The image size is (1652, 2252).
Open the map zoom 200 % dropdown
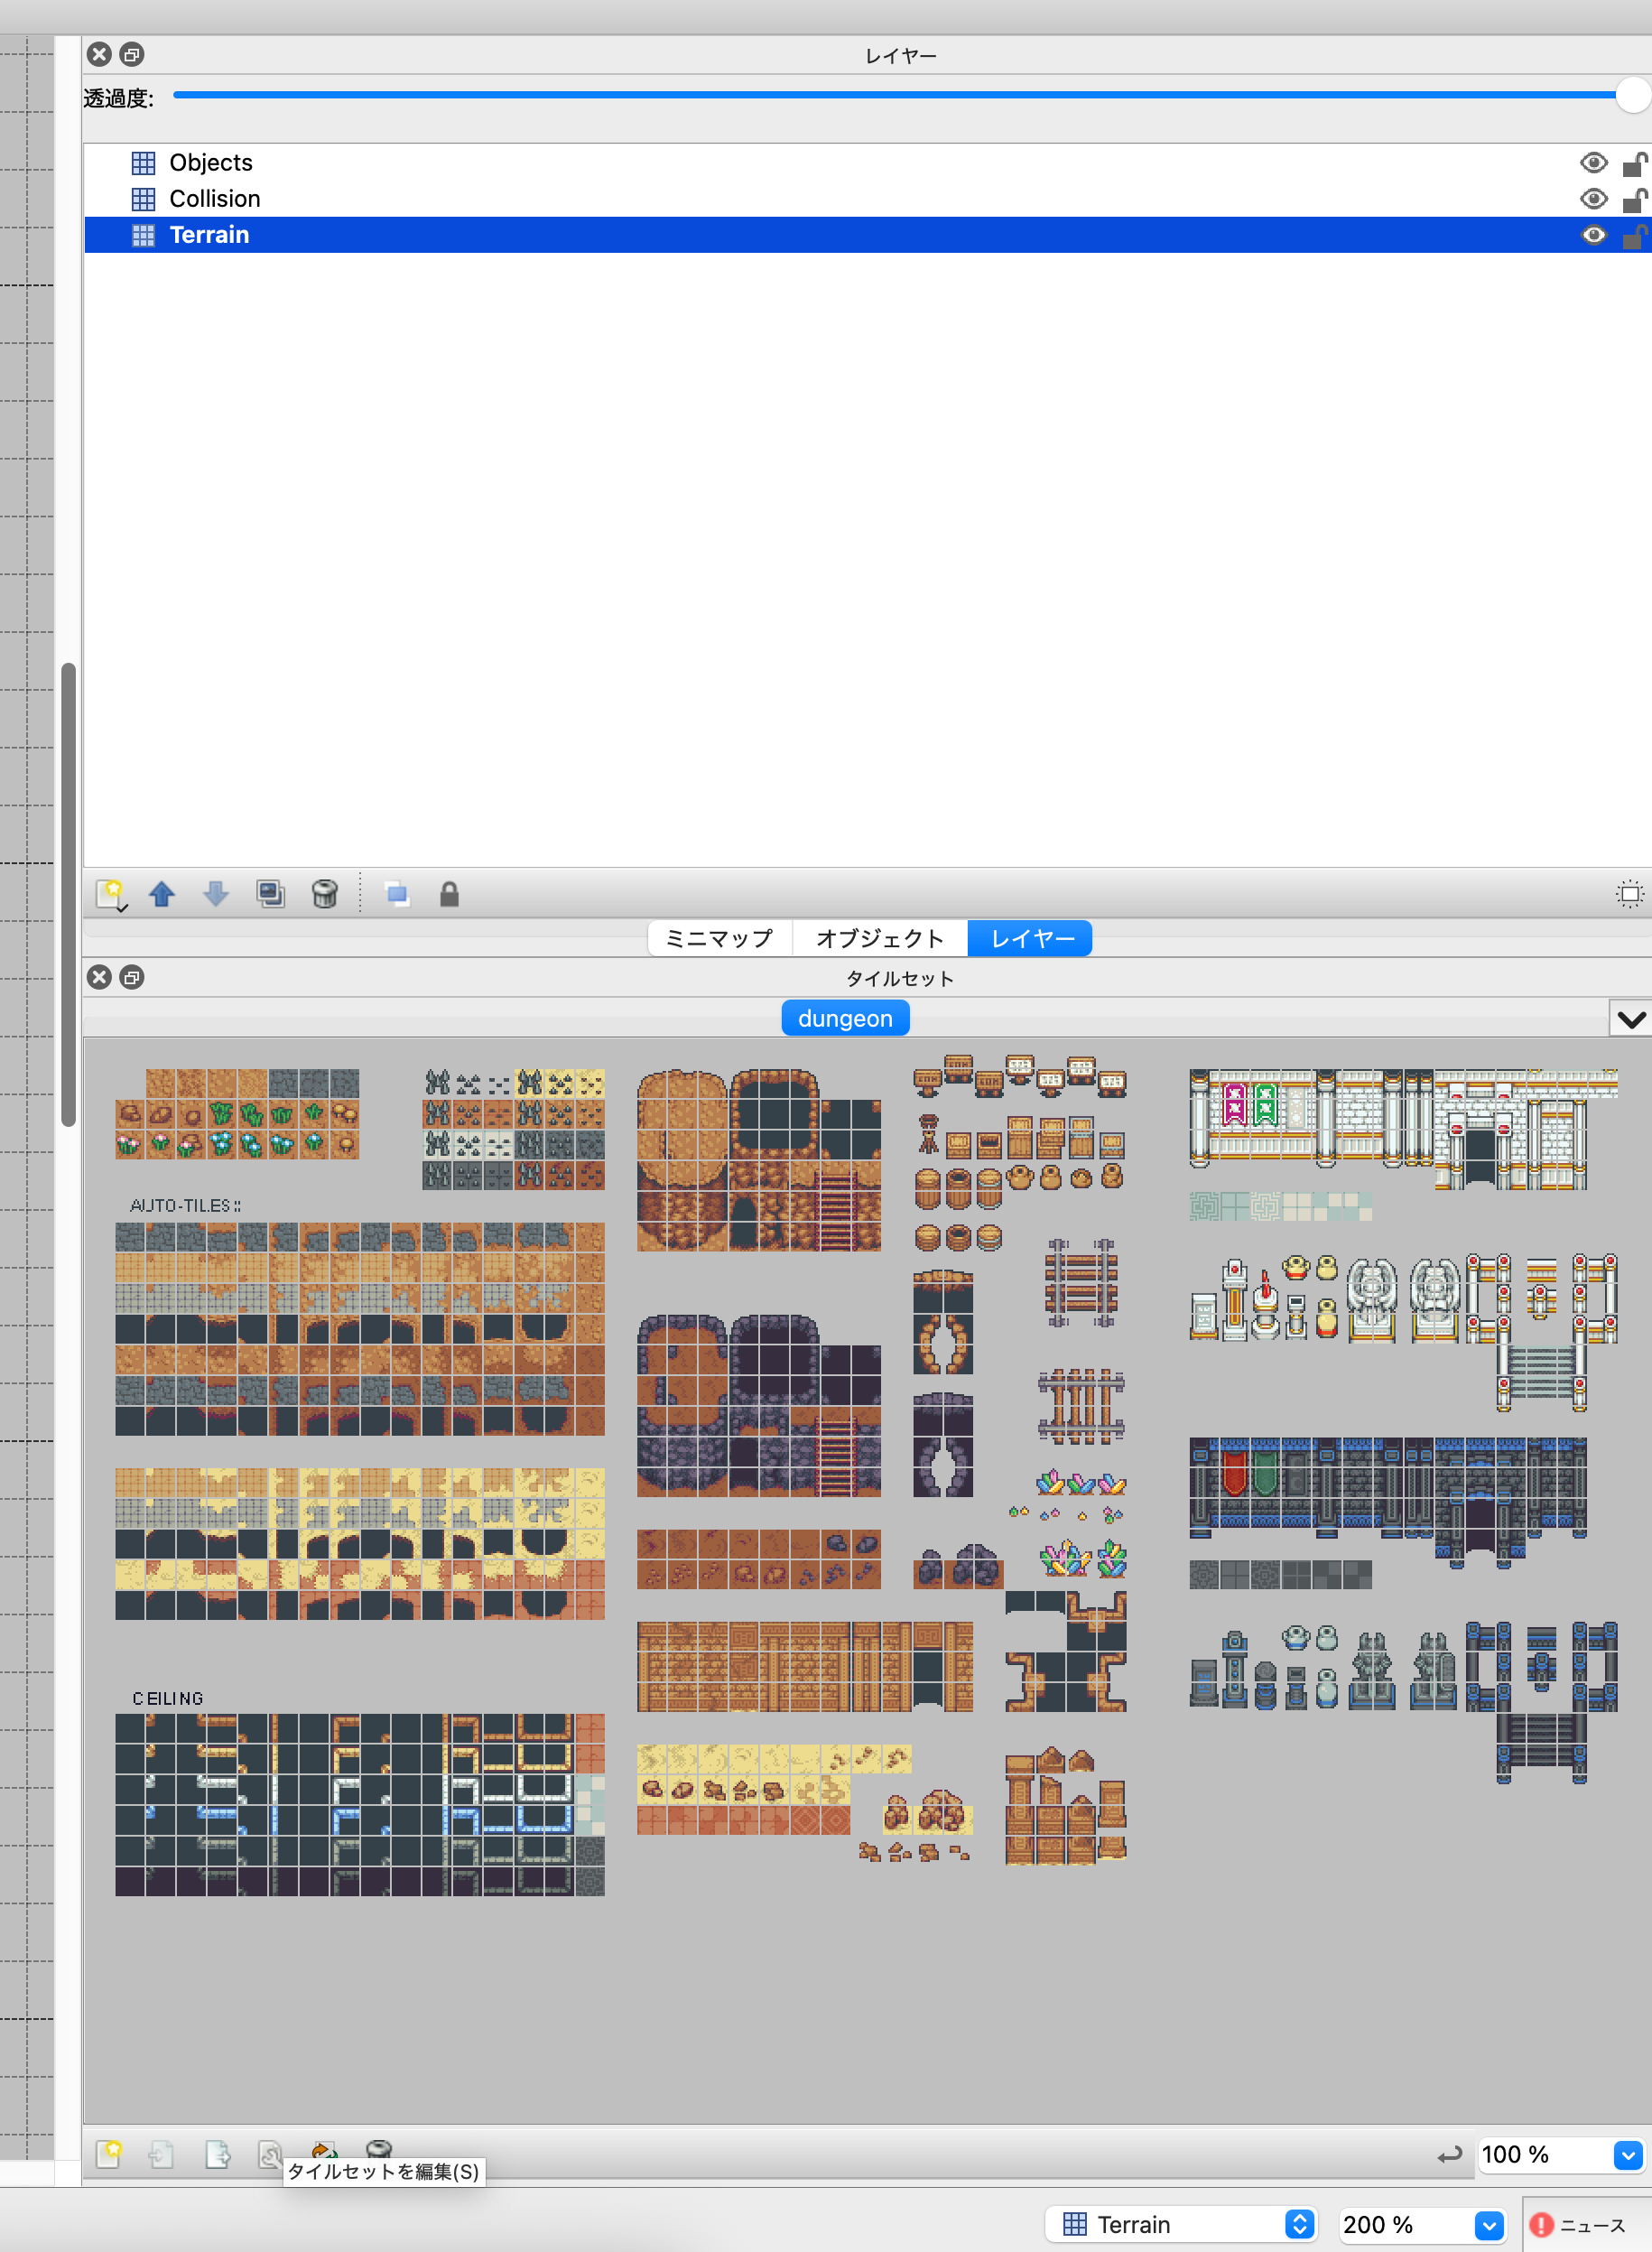tap(1488, 2225)
